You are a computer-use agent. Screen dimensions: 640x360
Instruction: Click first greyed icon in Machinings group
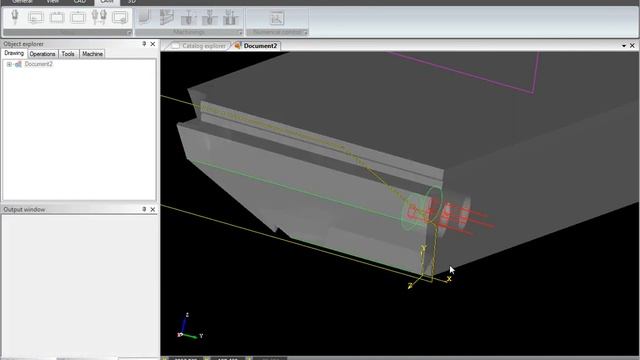144,18
